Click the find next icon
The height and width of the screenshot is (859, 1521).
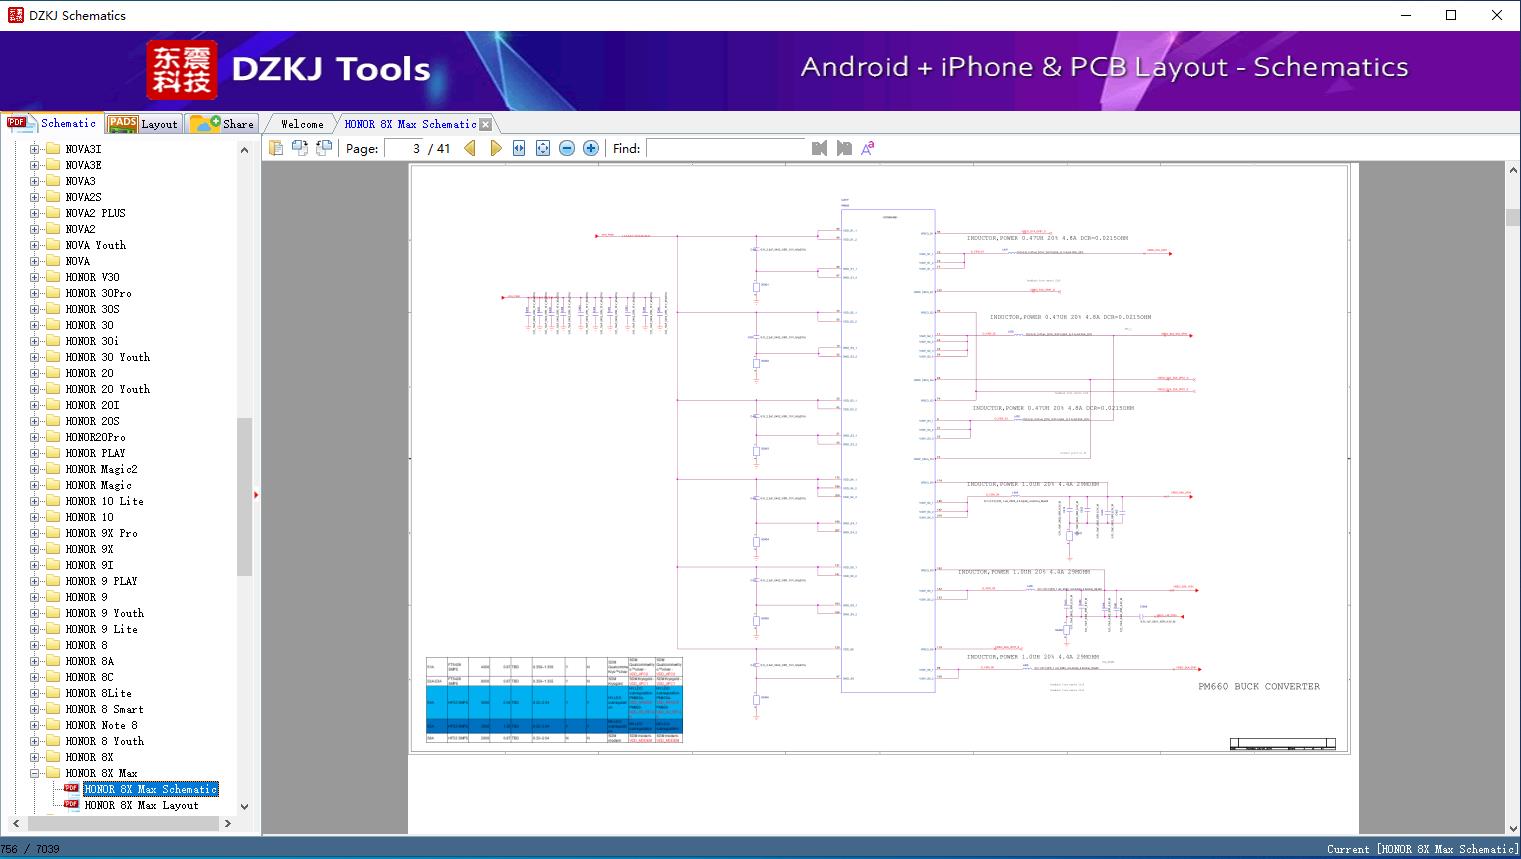coord(844,148)
